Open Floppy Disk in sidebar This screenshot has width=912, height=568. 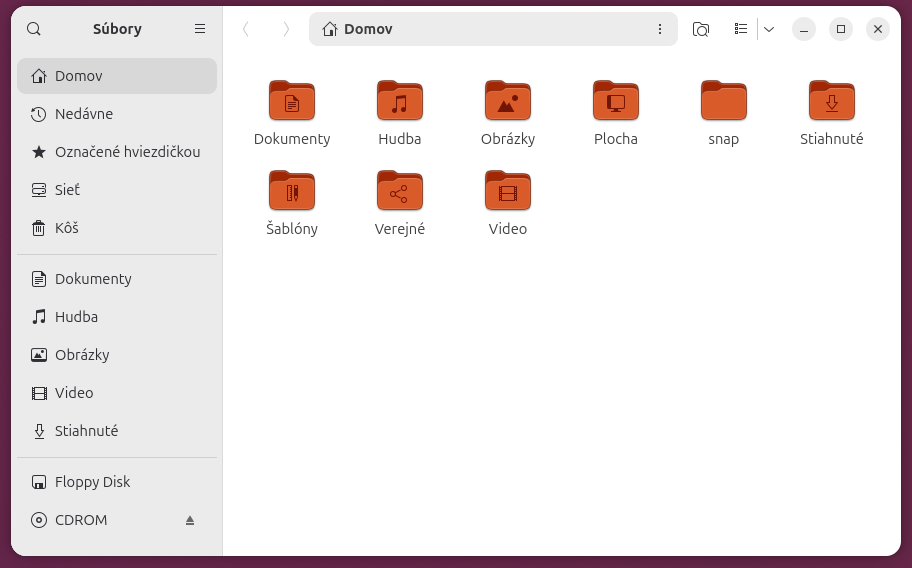tap(117, 482)
